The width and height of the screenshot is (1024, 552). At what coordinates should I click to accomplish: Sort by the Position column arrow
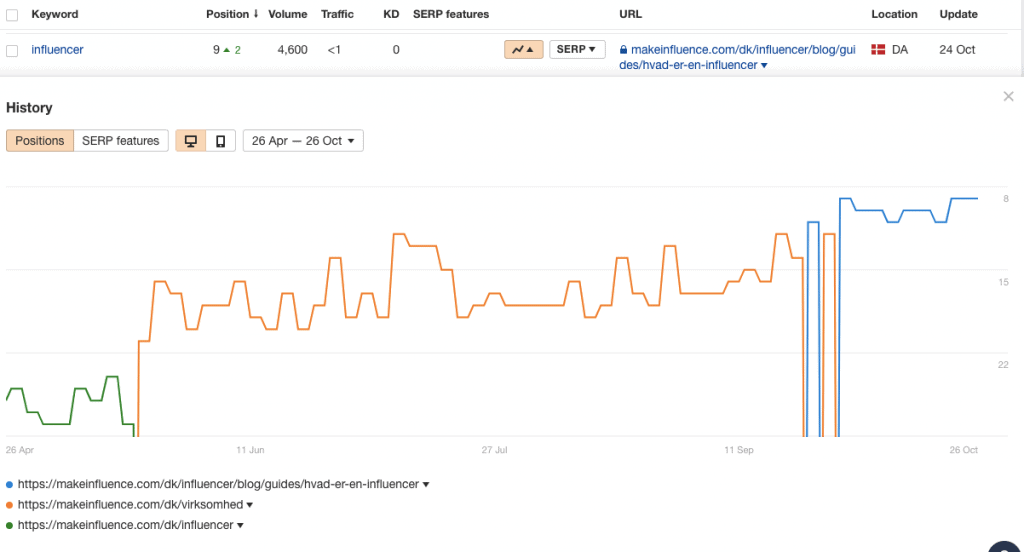(x=256, y=14)
